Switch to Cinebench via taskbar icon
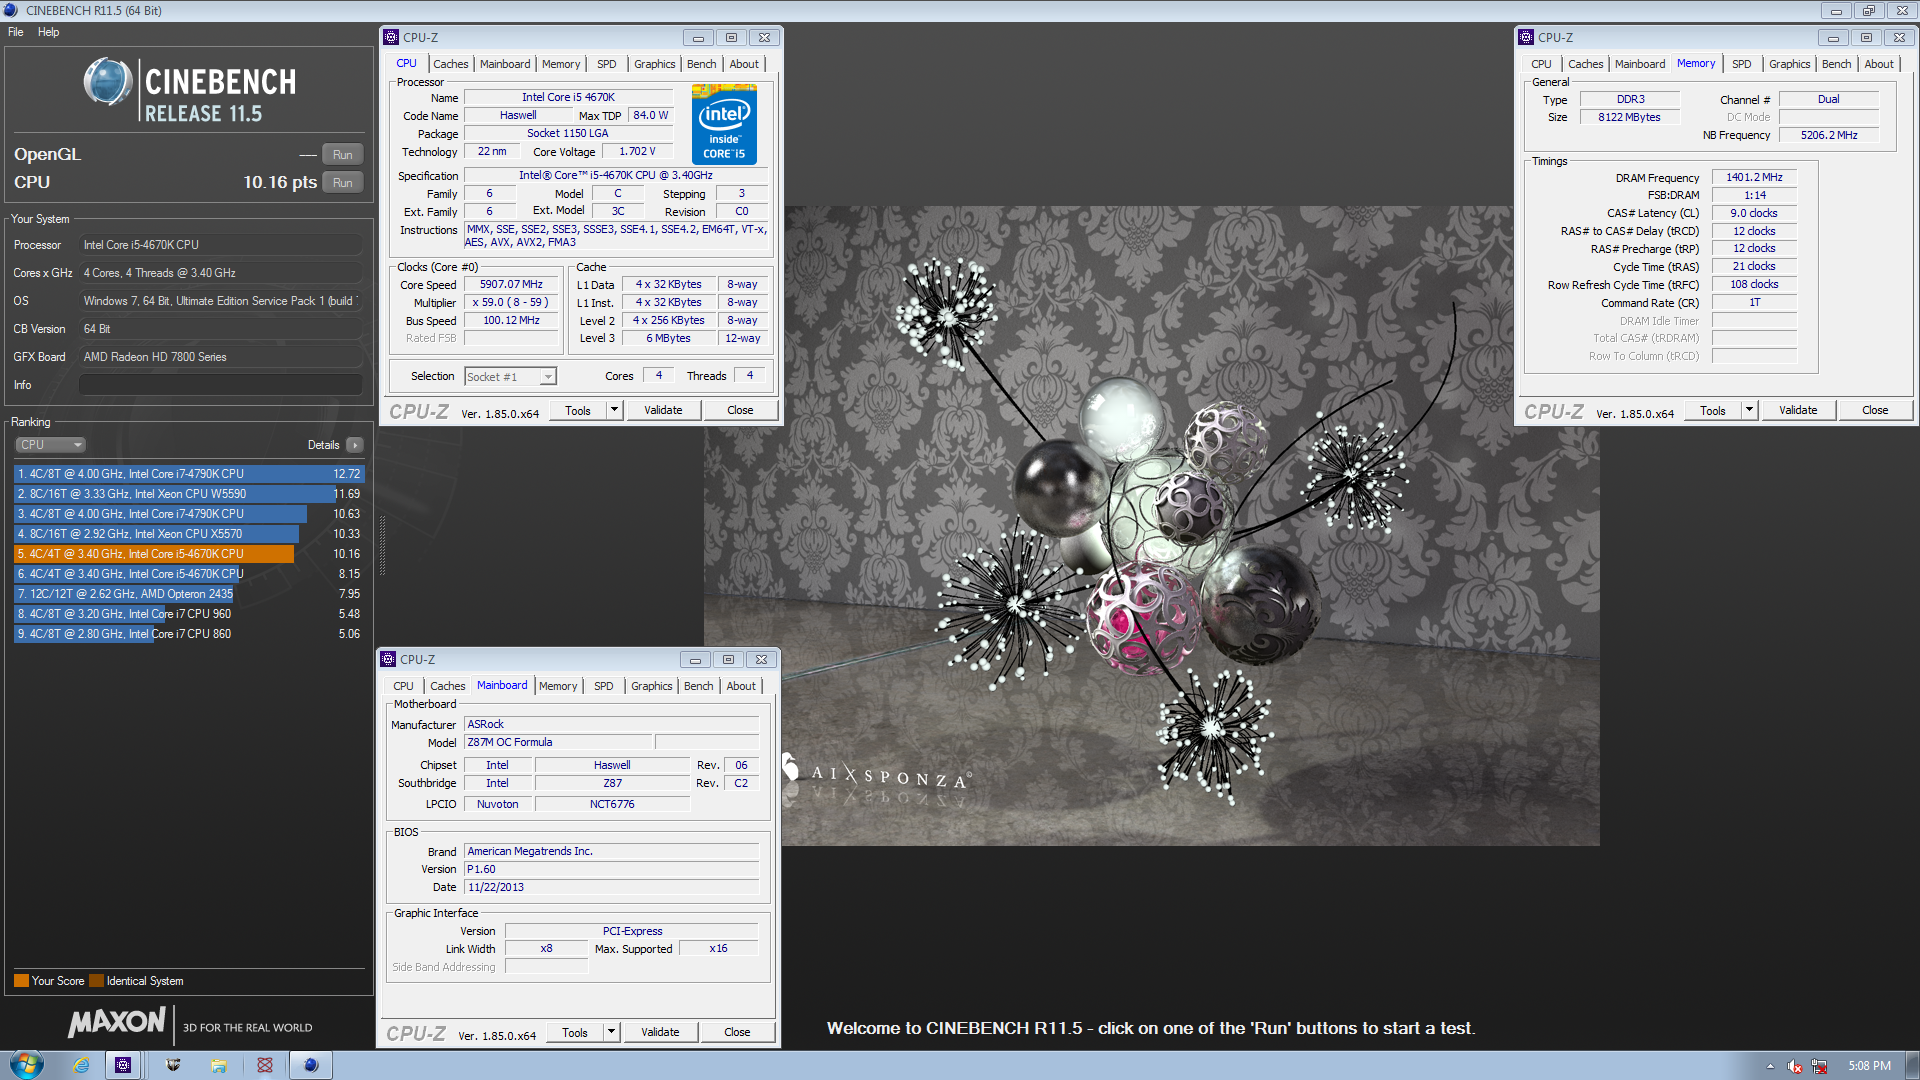The height and width of the screenshot is (1080, 1920). point(311,1065)
